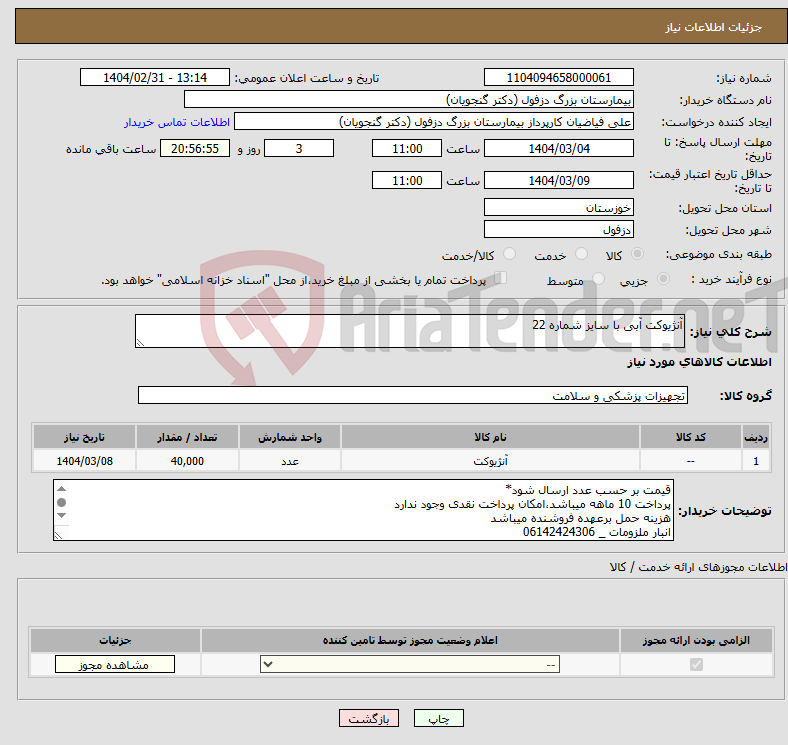Viewport: 788px width, 745px height.
Task: Click the بازگشت back button
Action: [369, 719]
